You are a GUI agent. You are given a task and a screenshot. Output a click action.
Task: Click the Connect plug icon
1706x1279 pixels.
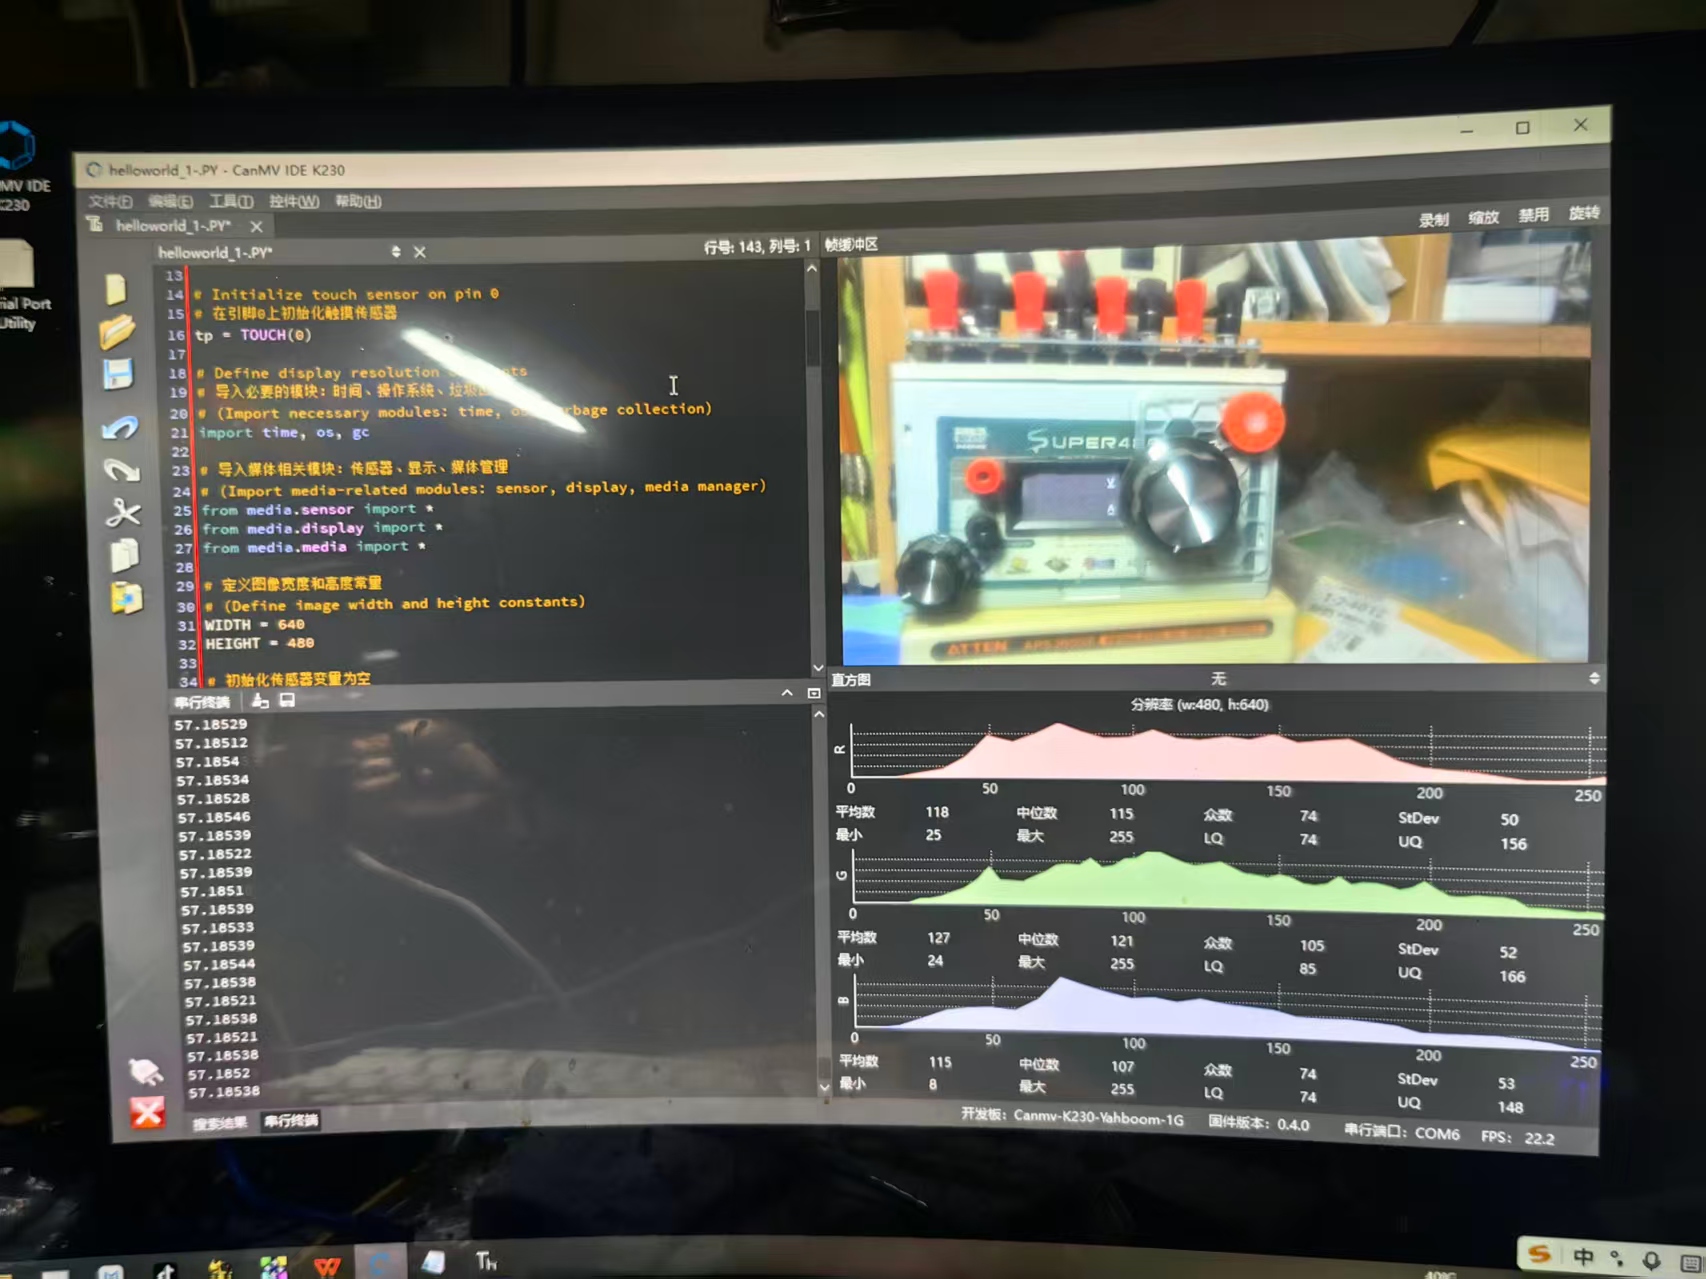point(146,1072)
